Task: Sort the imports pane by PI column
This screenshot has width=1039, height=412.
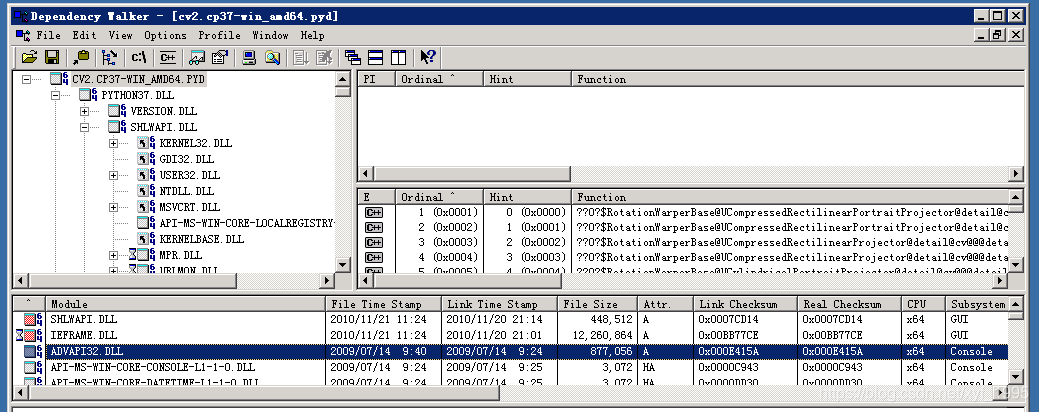Action: (x=376, y=79)
